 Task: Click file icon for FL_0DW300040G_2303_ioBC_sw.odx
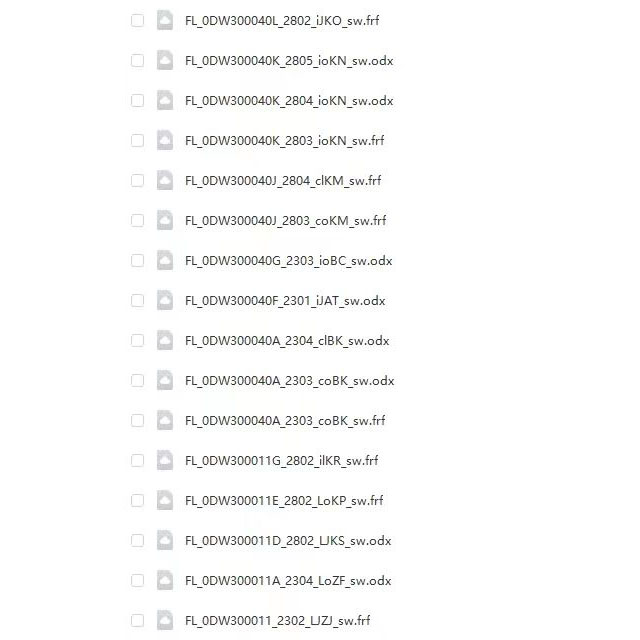point(165,260)
